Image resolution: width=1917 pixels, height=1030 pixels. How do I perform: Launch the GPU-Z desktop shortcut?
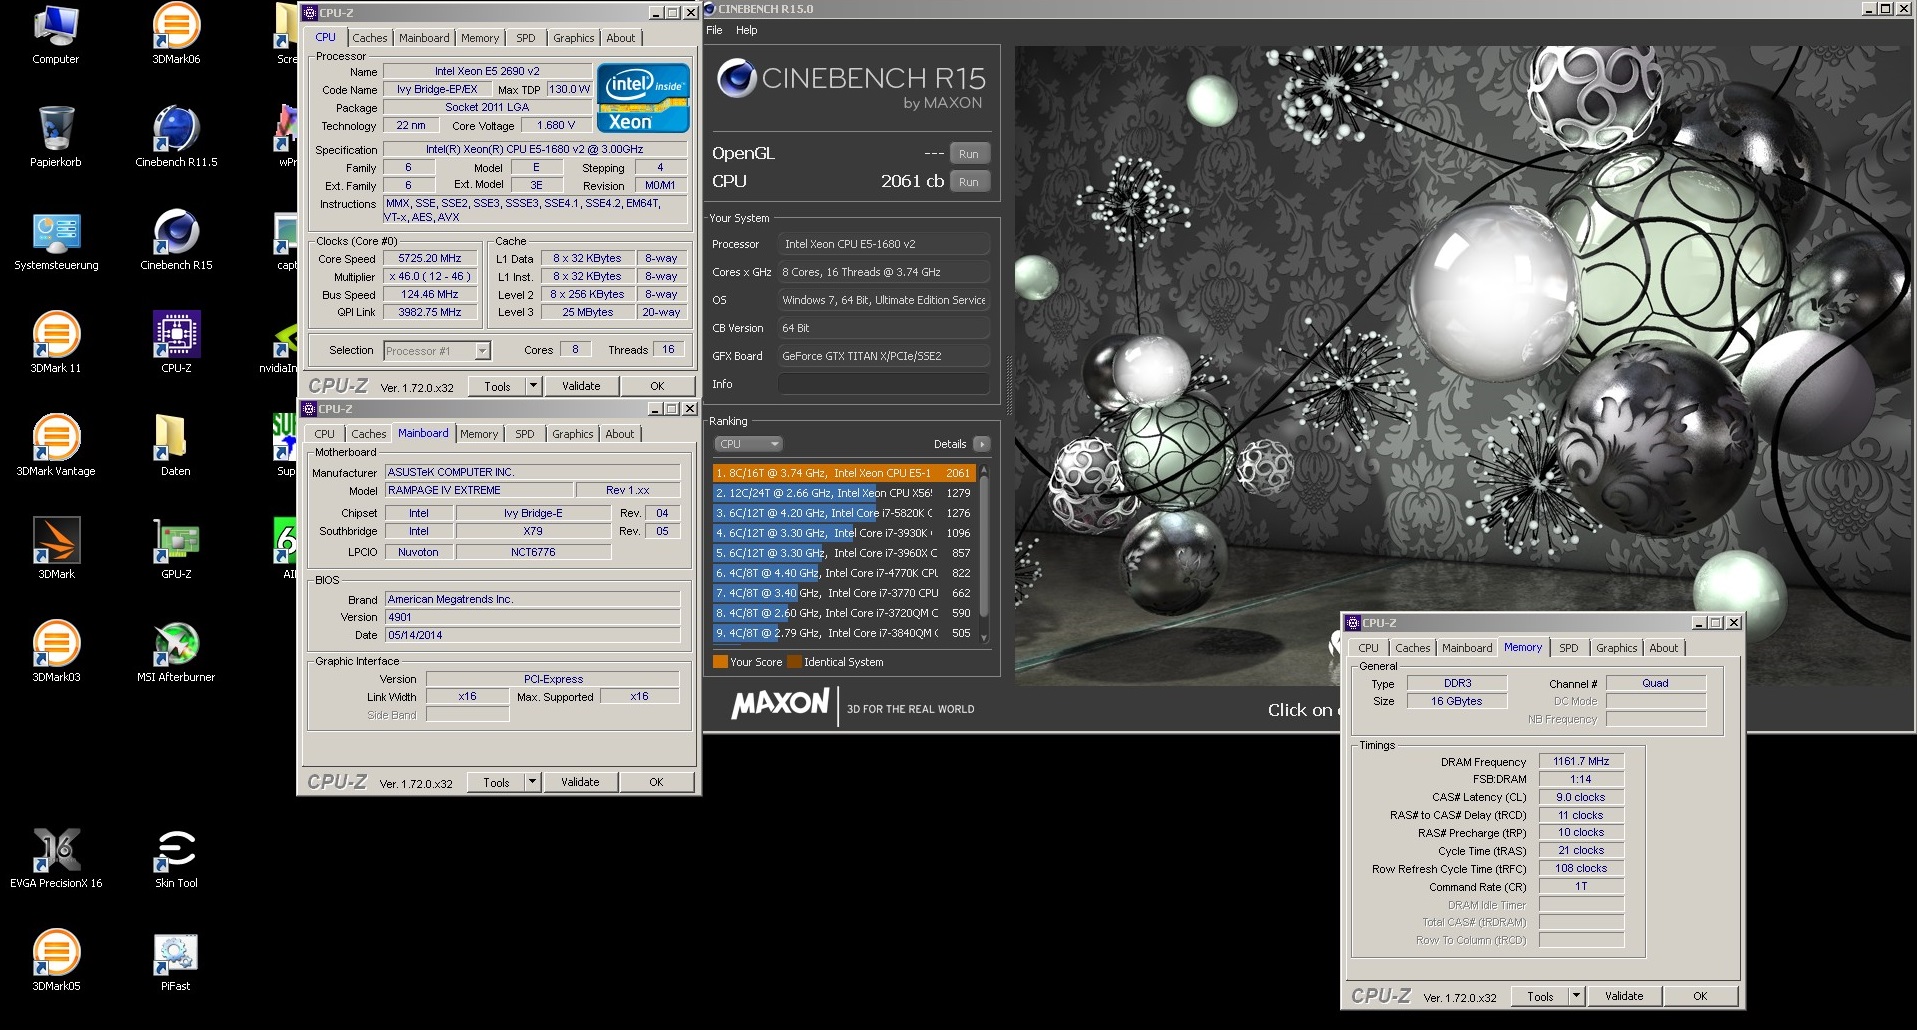[176, 549]
